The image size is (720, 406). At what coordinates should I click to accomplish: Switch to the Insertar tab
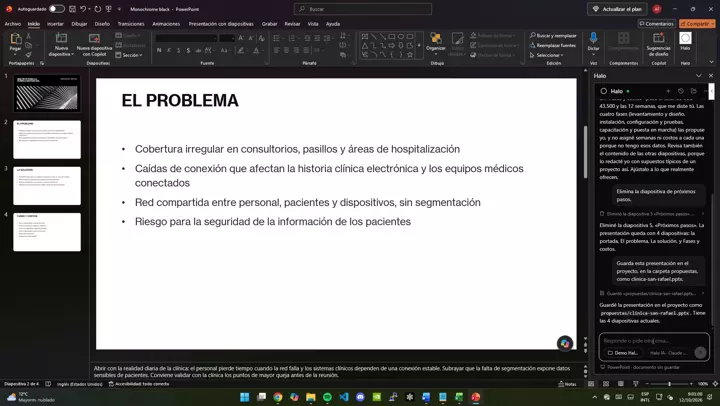coord(55,24)
